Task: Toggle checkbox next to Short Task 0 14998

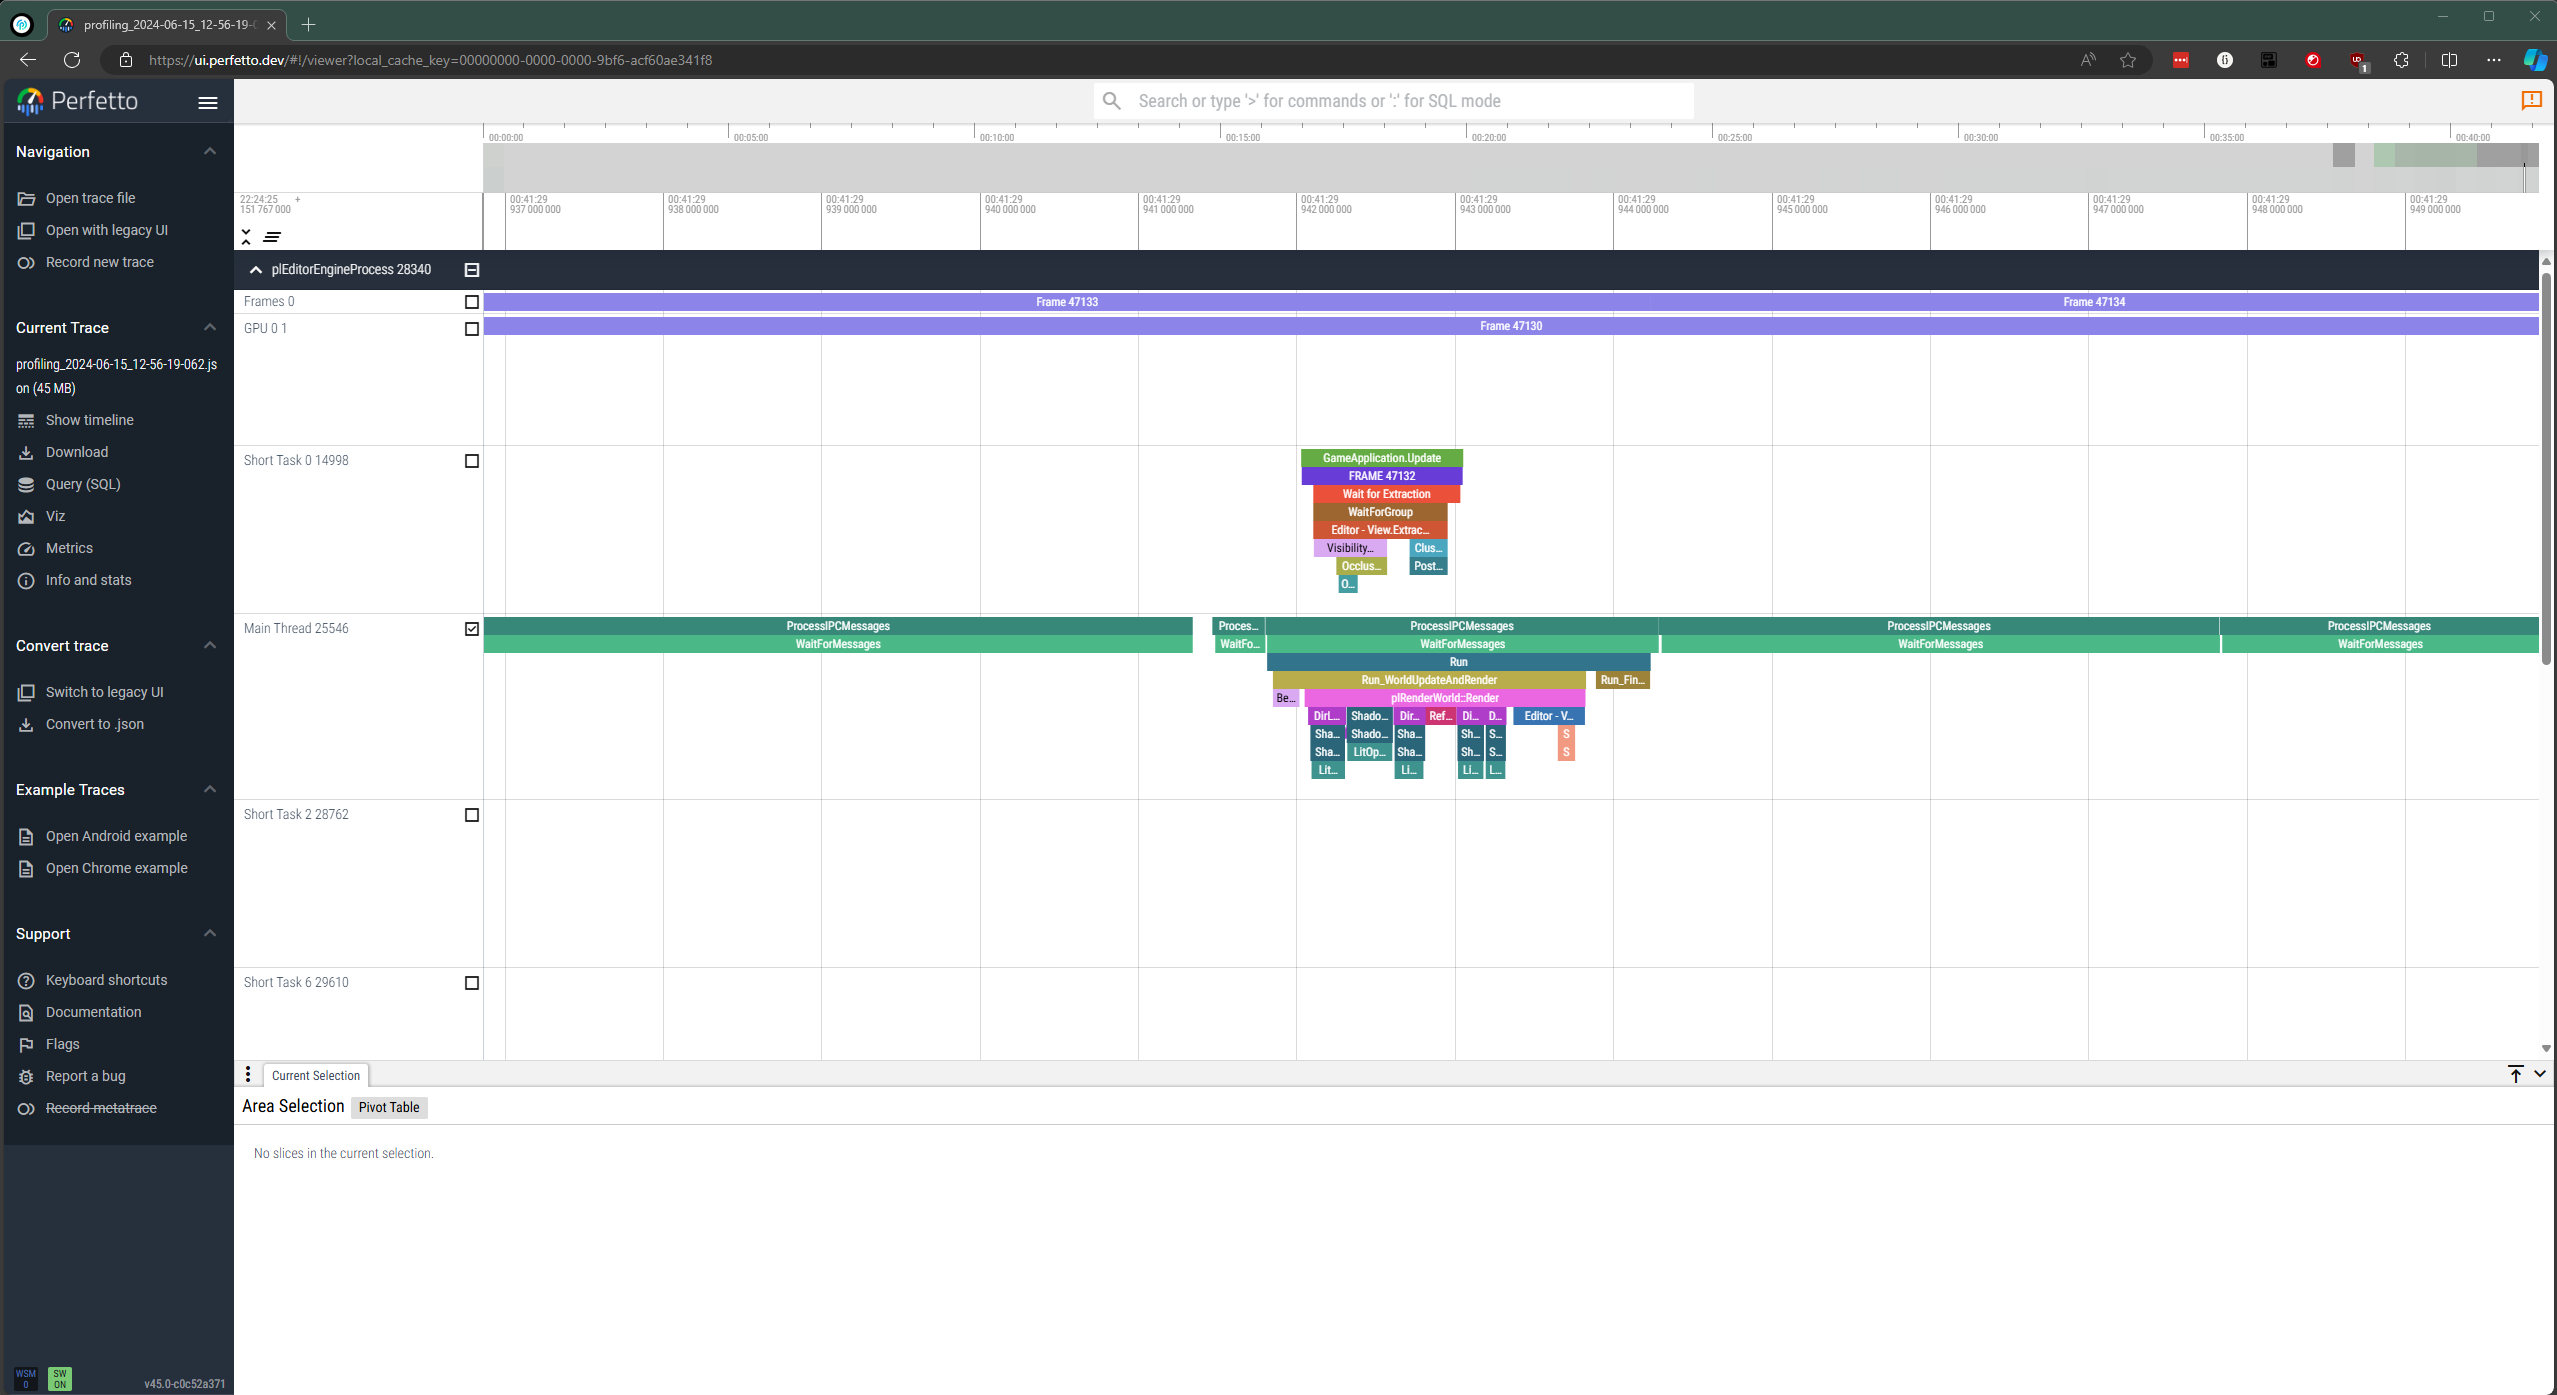Action: click(472, 460)
